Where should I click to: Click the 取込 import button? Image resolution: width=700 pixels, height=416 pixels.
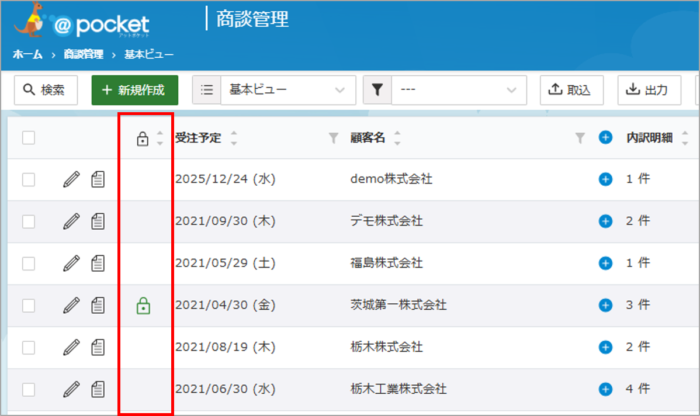[571, 90]
